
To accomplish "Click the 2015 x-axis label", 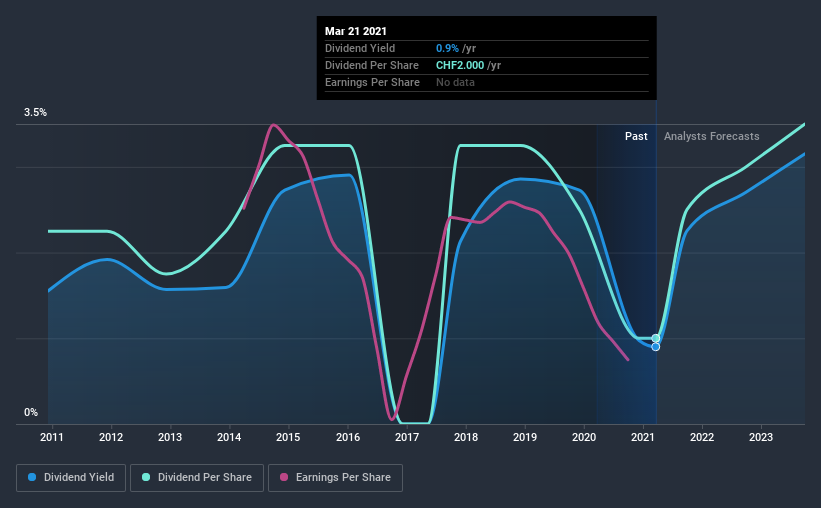I will pyautogui.click(x=289, y=437).
